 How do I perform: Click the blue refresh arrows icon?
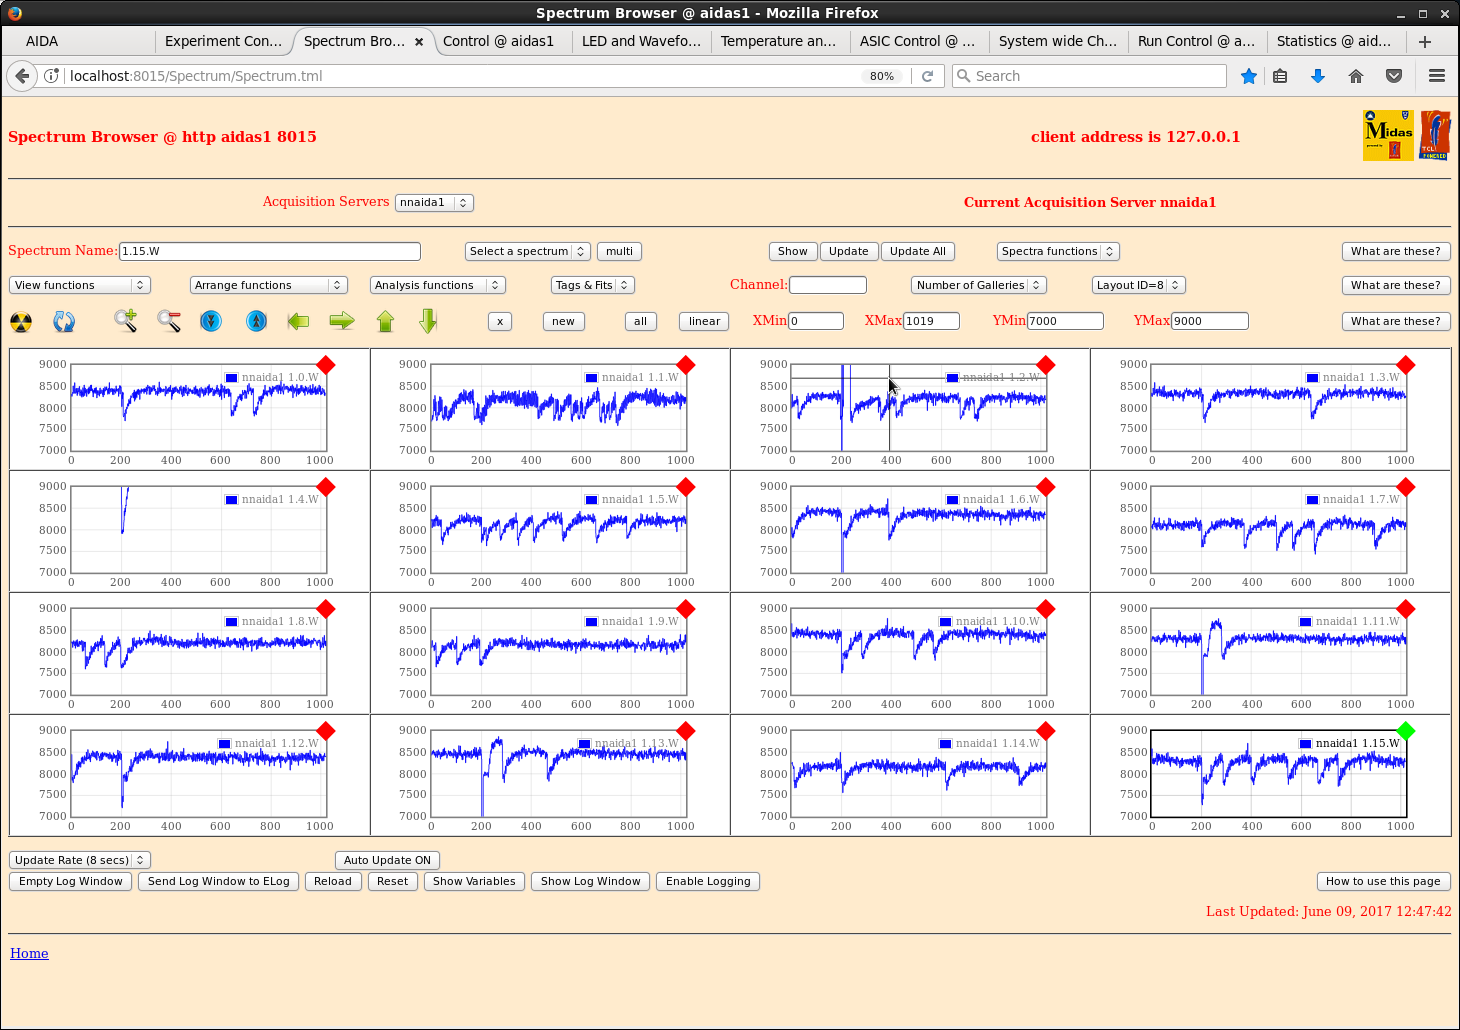(64, 321)
